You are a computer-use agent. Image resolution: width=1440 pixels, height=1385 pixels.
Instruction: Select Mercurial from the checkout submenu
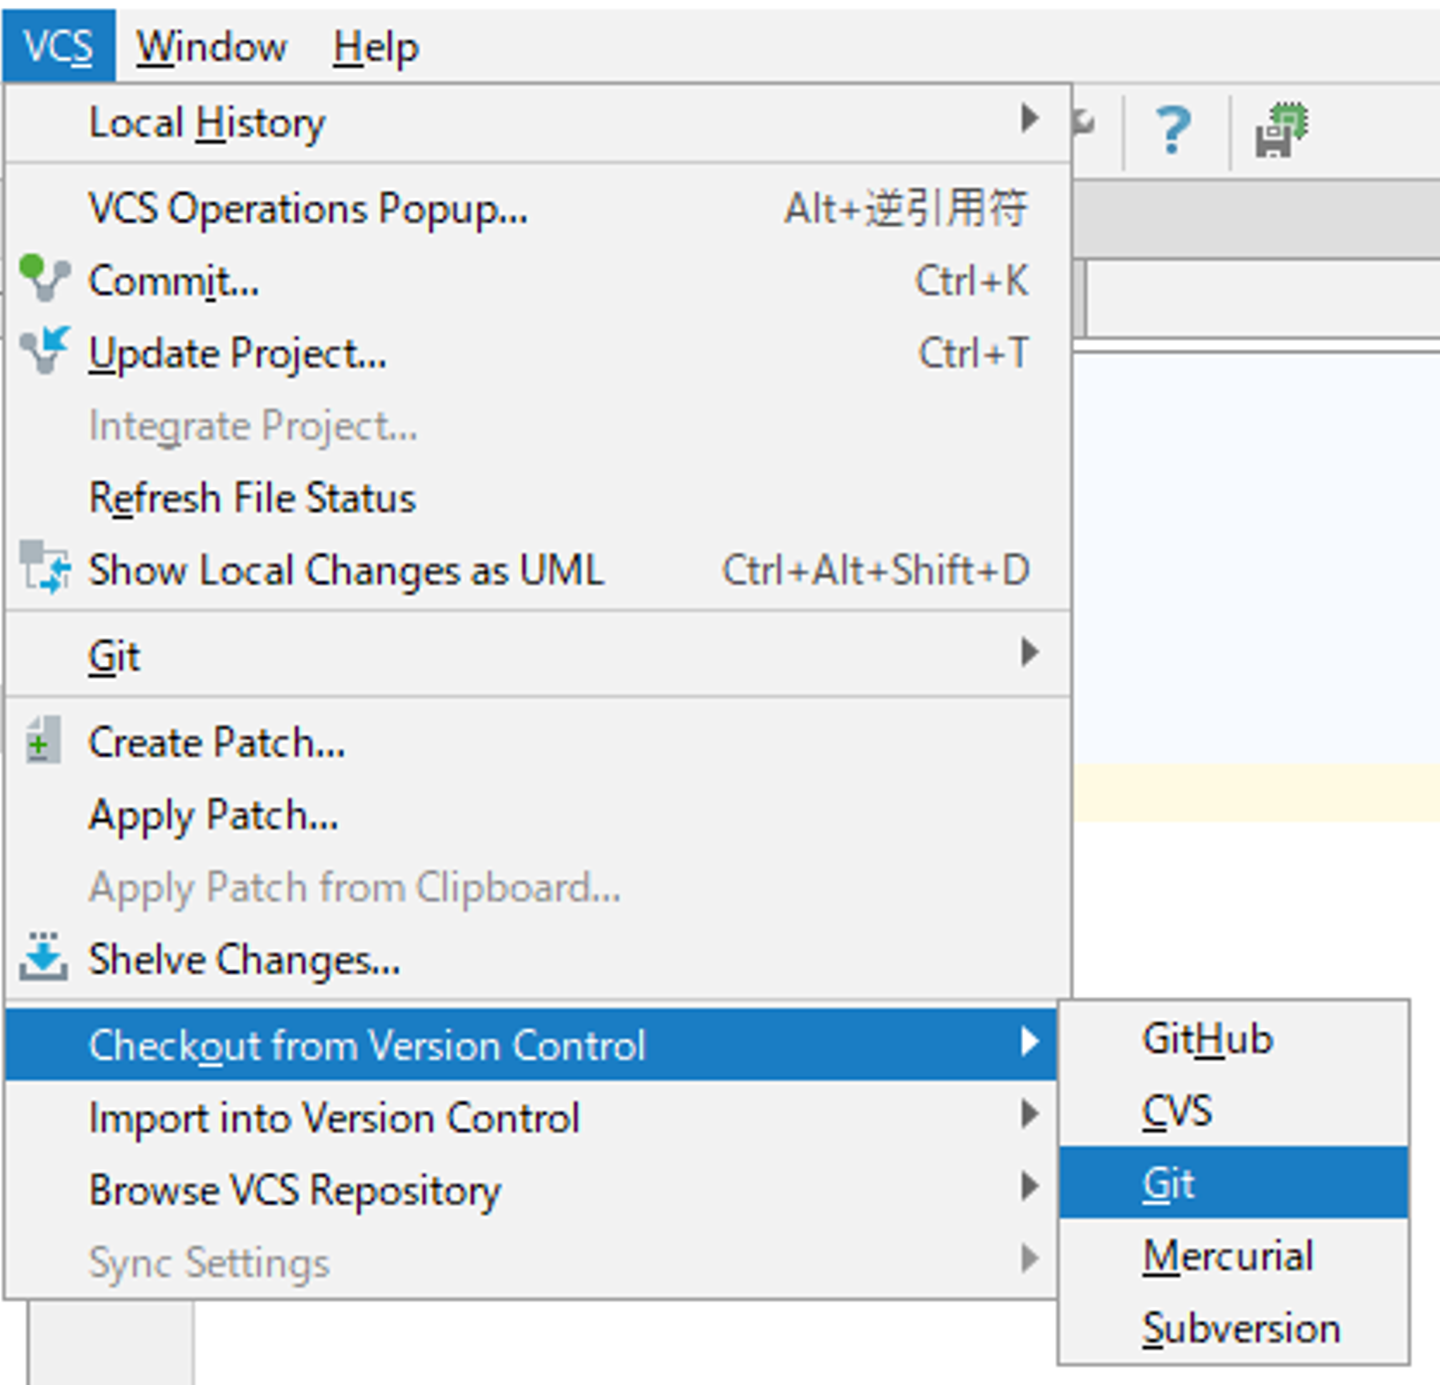1228,1256
